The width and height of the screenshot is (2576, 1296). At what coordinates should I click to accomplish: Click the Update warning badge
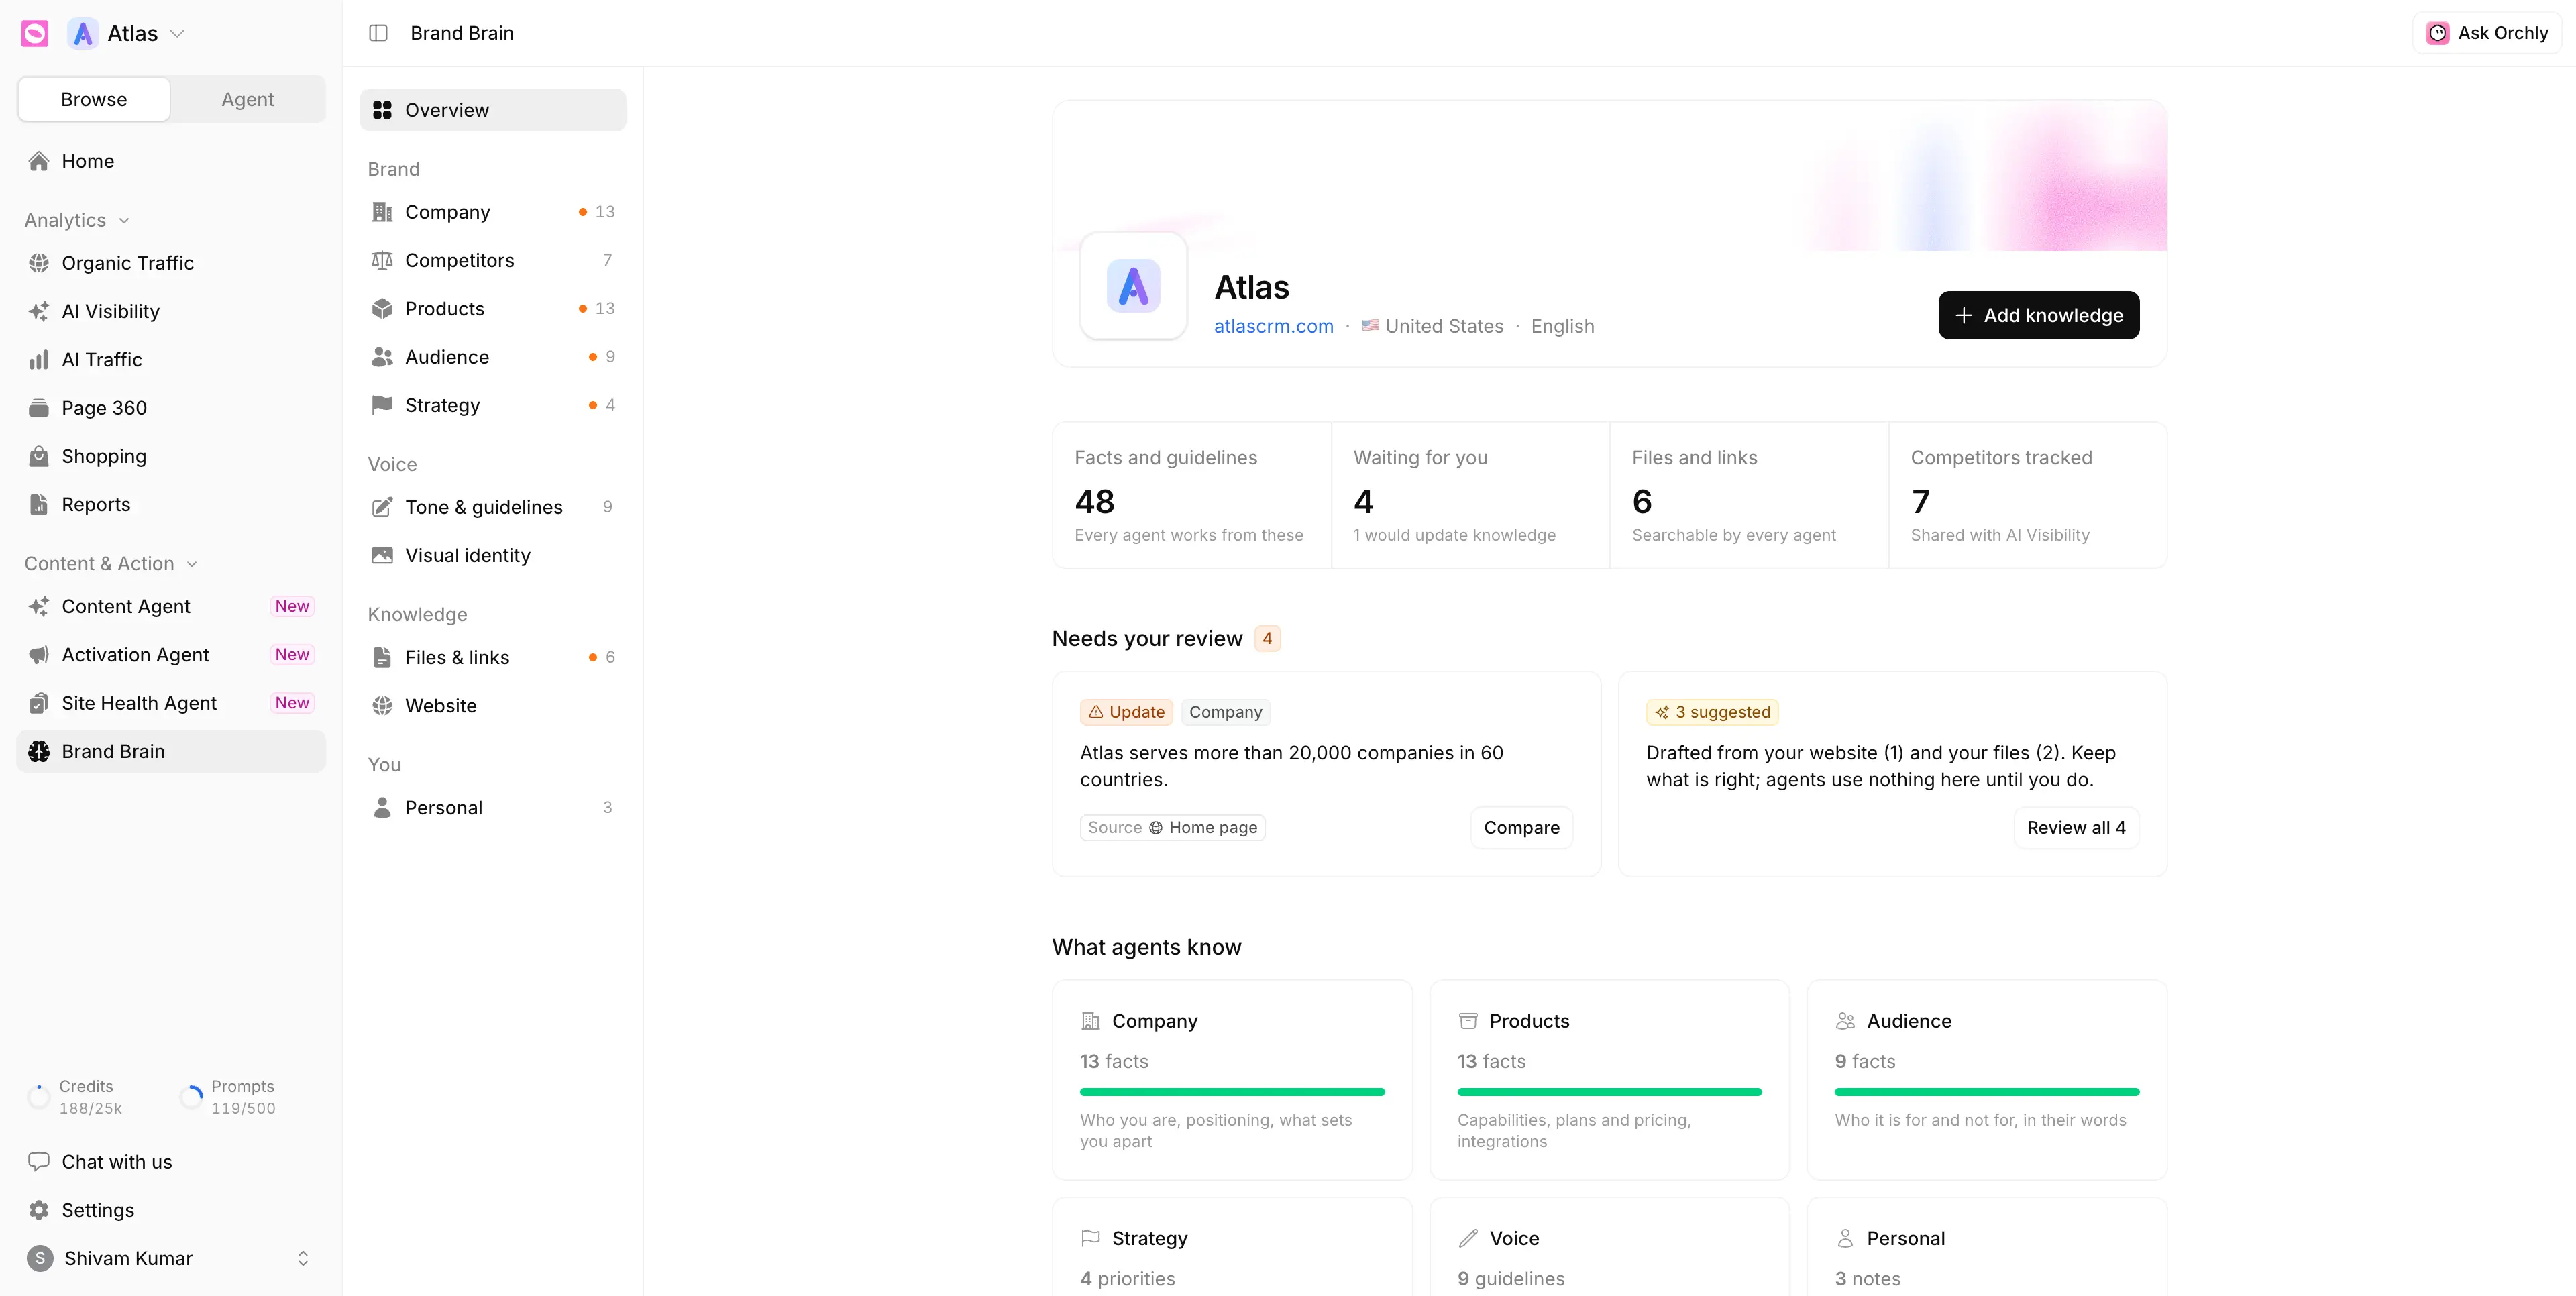tap(1126, 712)
